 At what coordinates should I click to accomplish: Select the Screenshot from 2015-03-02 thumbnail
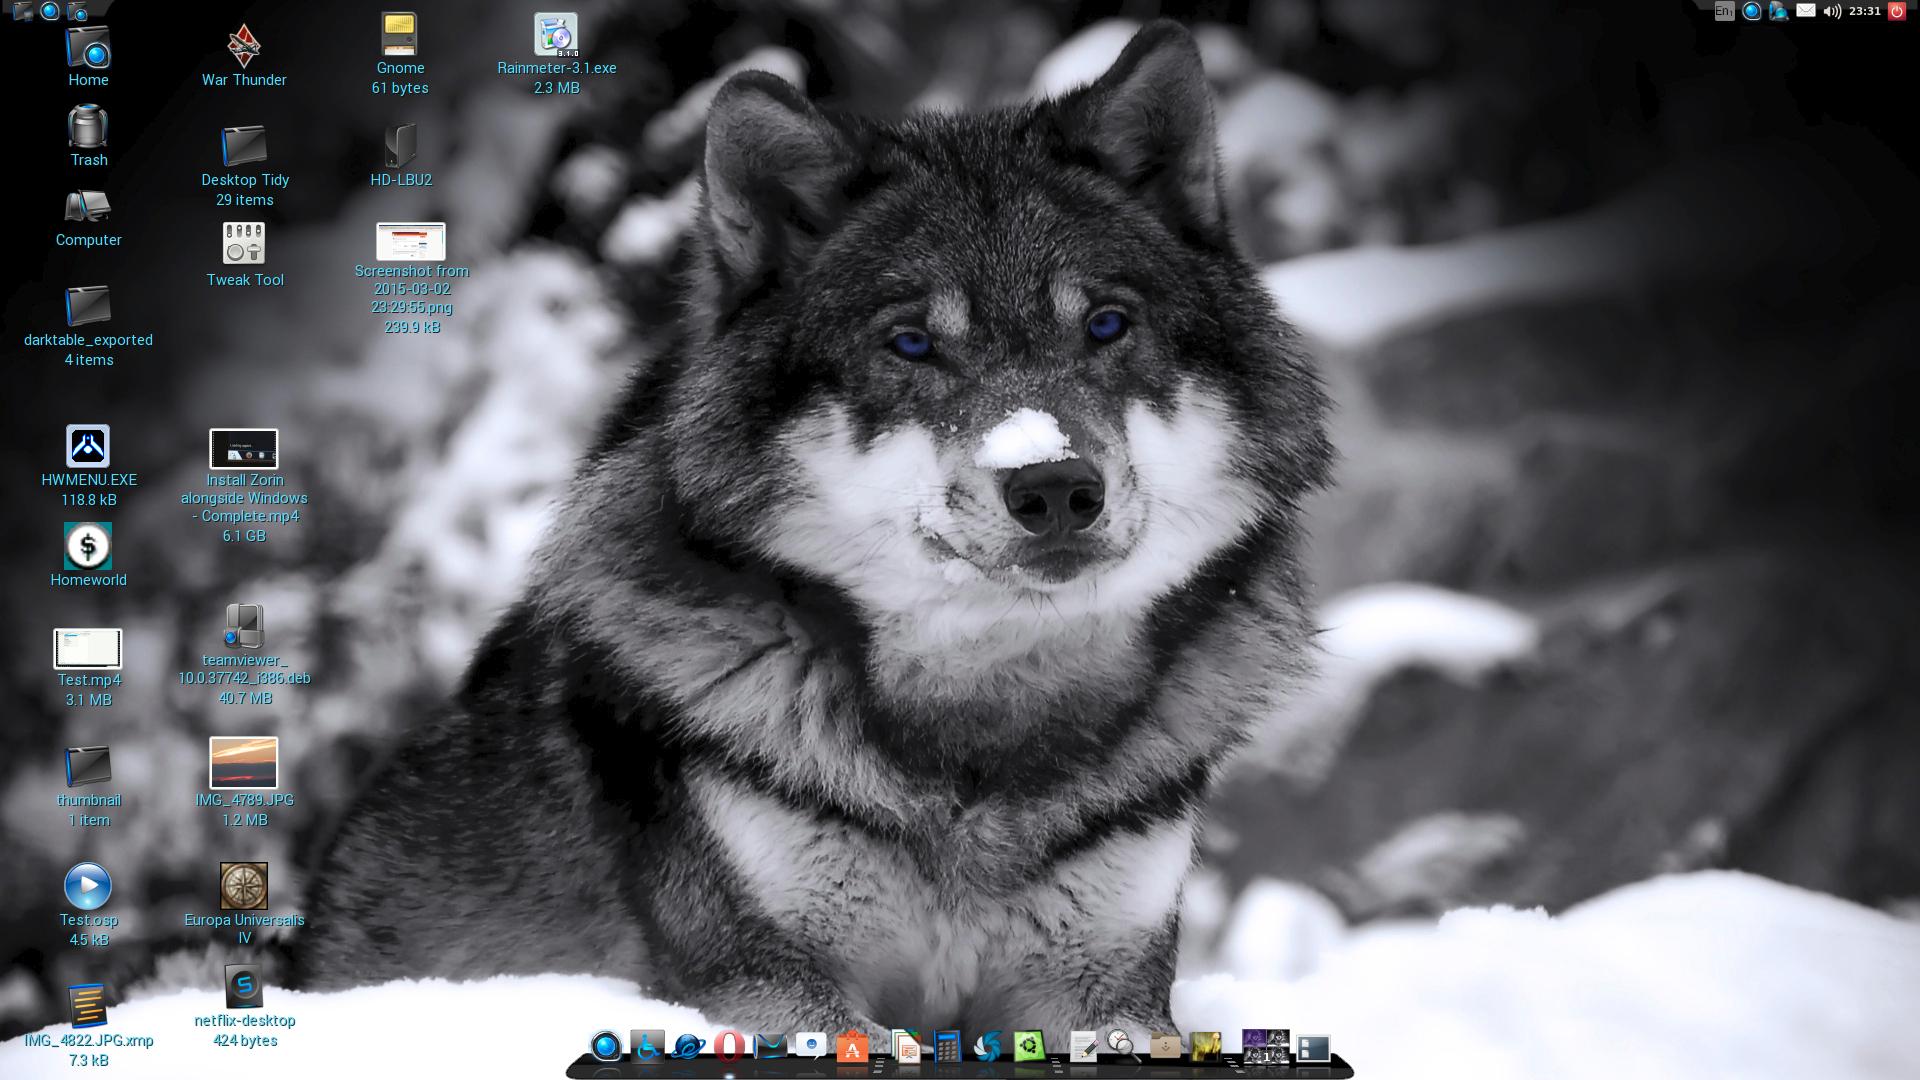[x=410, y=241]
